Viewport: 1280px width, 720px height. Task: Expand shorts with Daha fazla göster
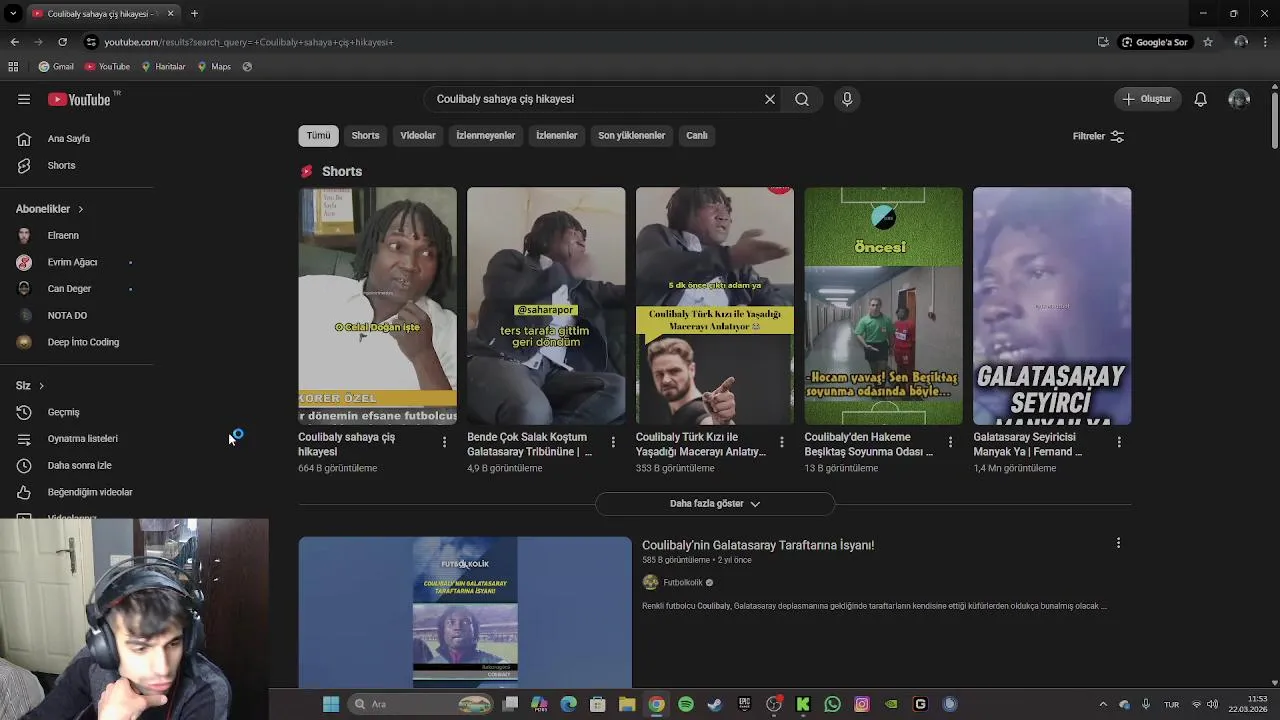715,504
